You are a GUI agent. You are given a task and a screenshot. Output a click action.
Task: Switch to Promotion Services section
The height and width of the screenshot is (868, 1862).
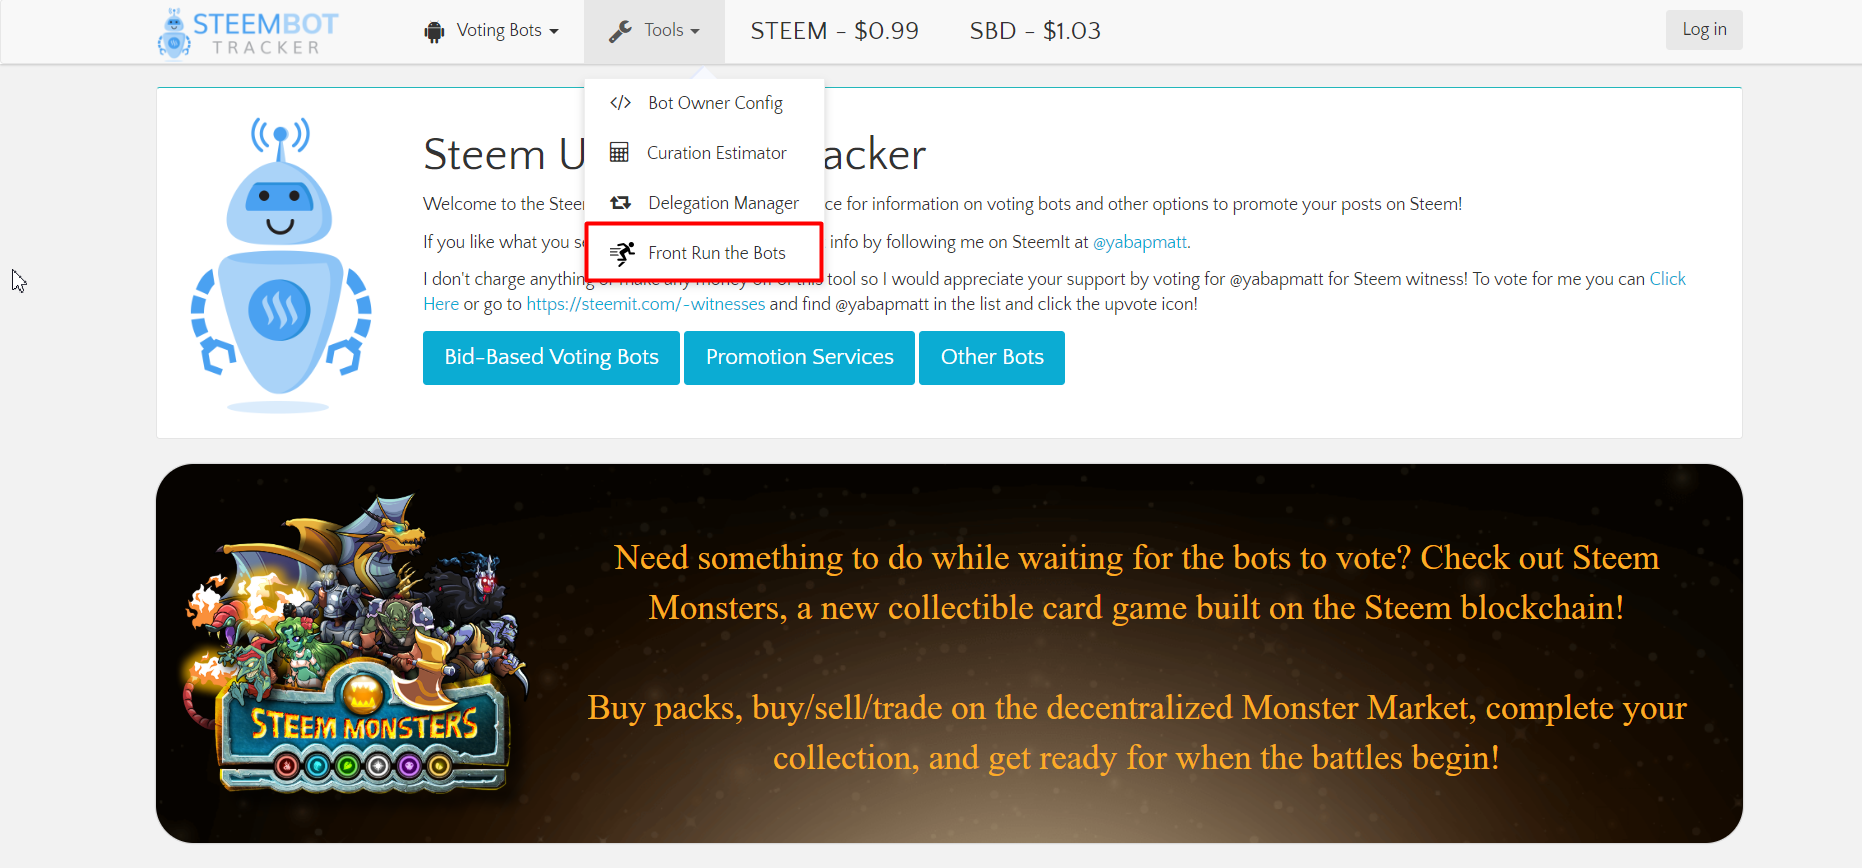tap(799, 358)
